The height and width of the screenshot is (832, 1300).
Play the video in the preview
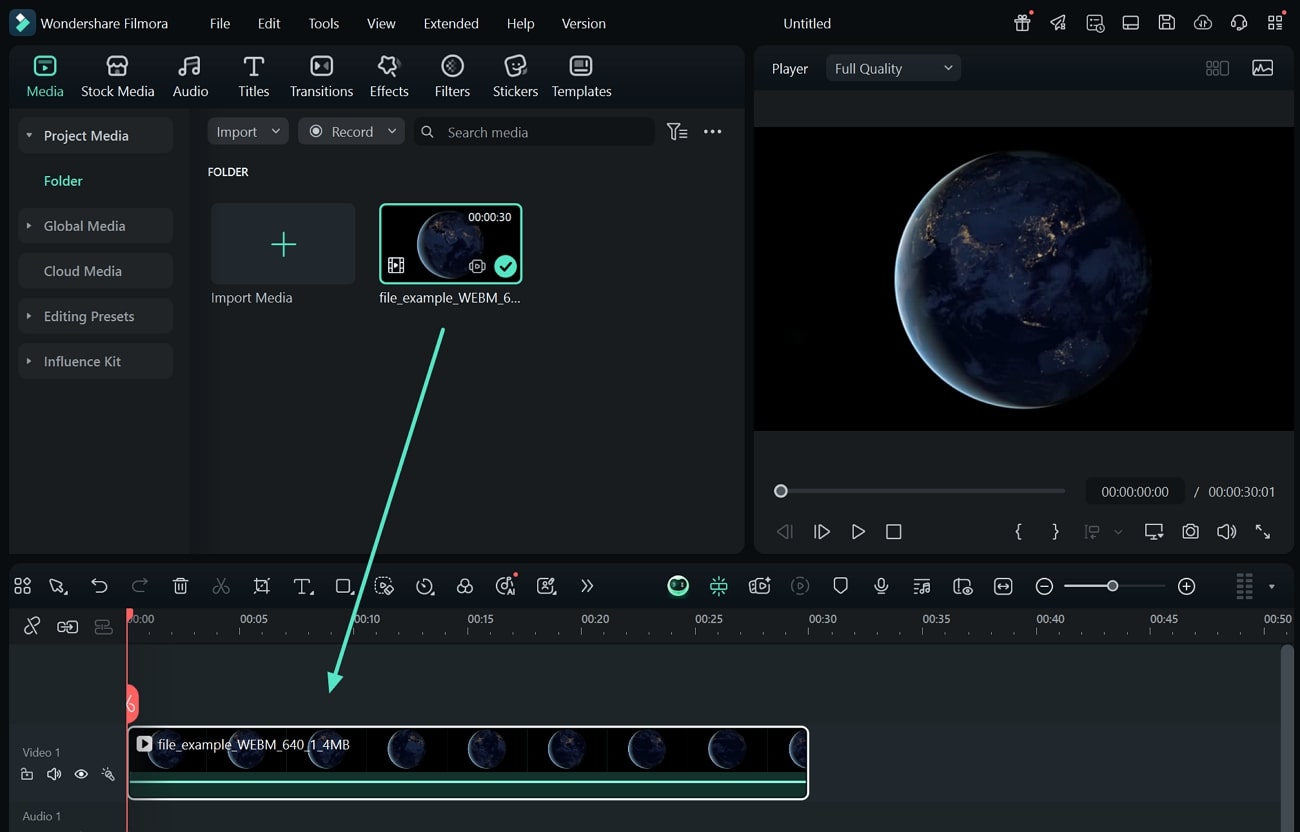(858, 532)
